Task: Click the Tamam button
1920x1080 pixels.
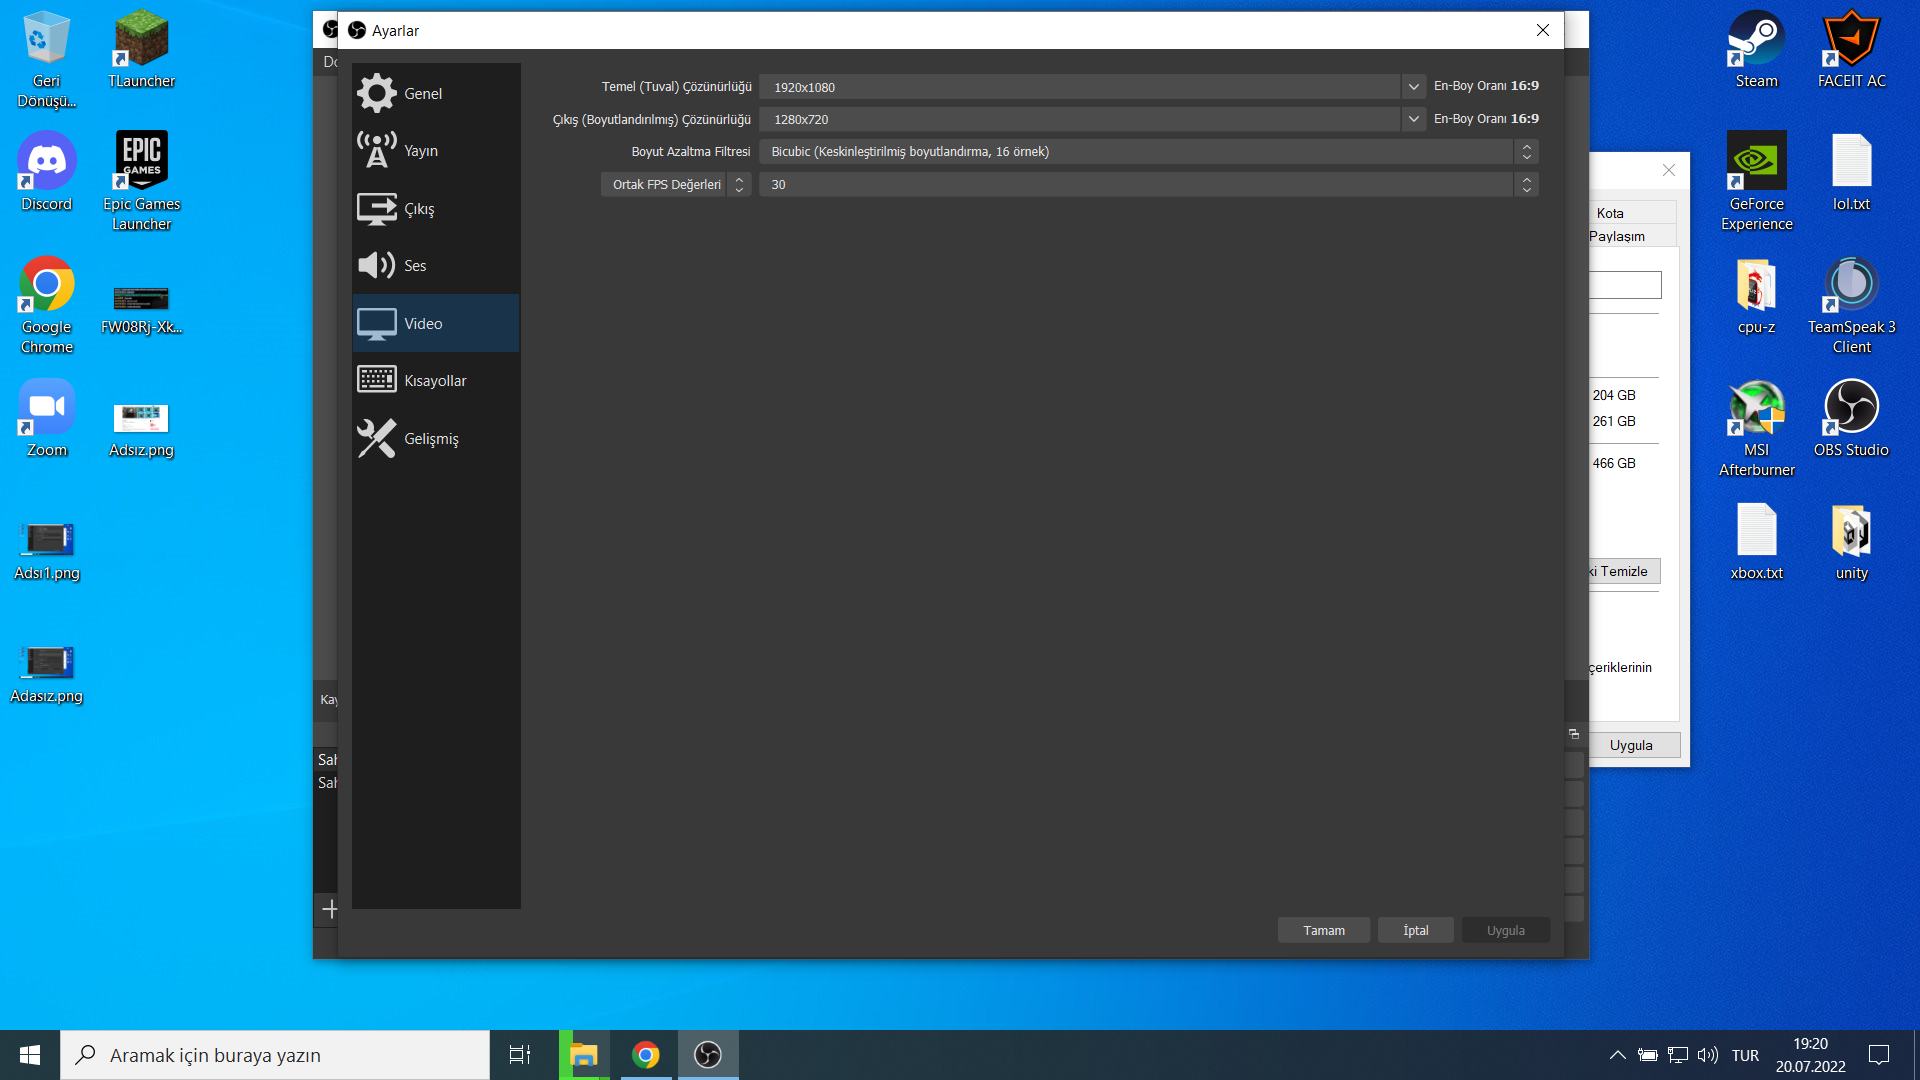Action: 1323,931
